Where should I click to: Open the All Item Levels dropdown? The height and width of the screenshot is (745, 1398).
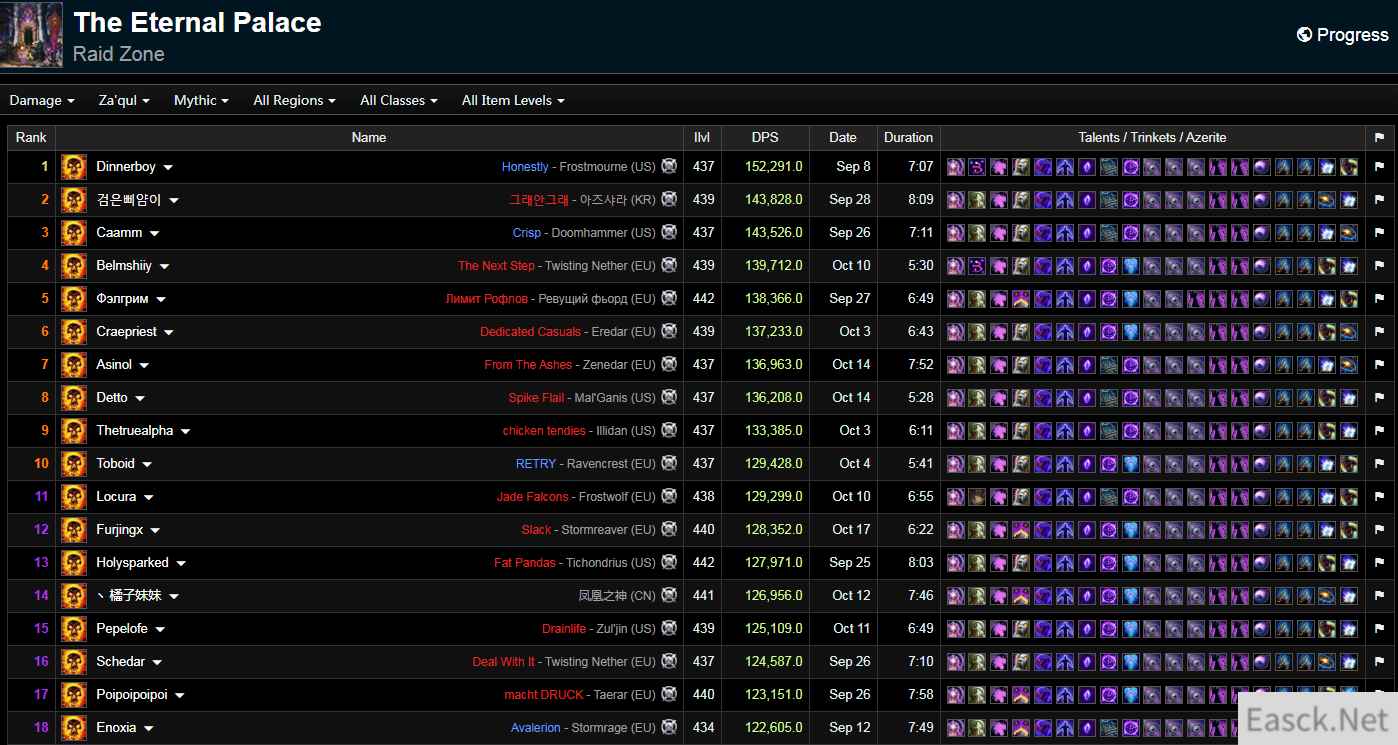(x=513, y=101)
